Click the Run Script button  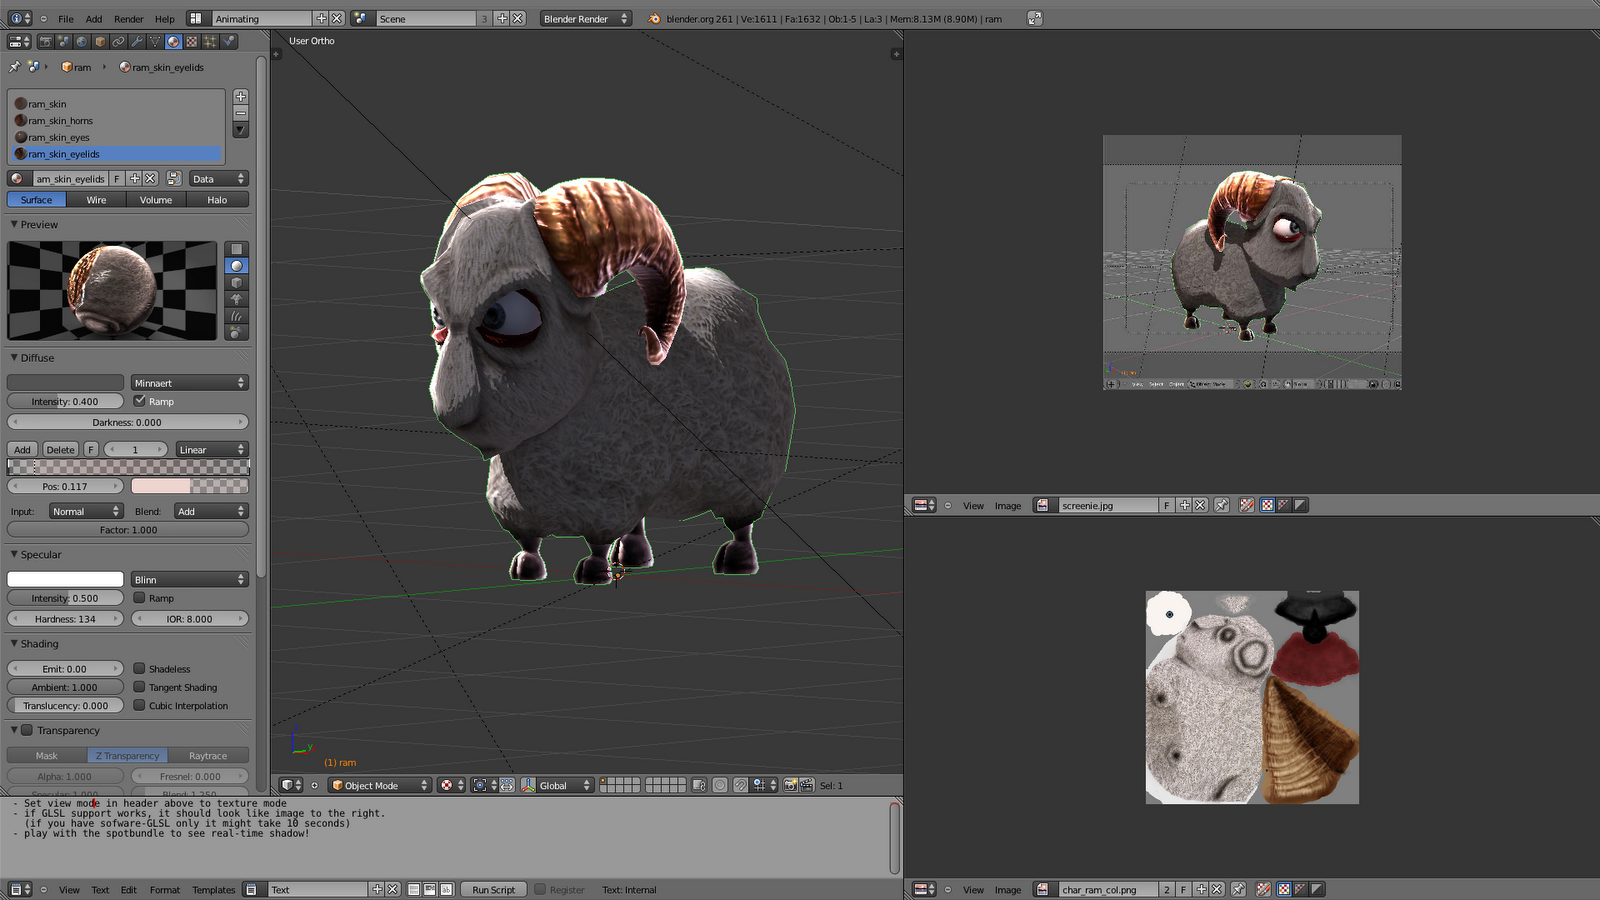[492, 889]
